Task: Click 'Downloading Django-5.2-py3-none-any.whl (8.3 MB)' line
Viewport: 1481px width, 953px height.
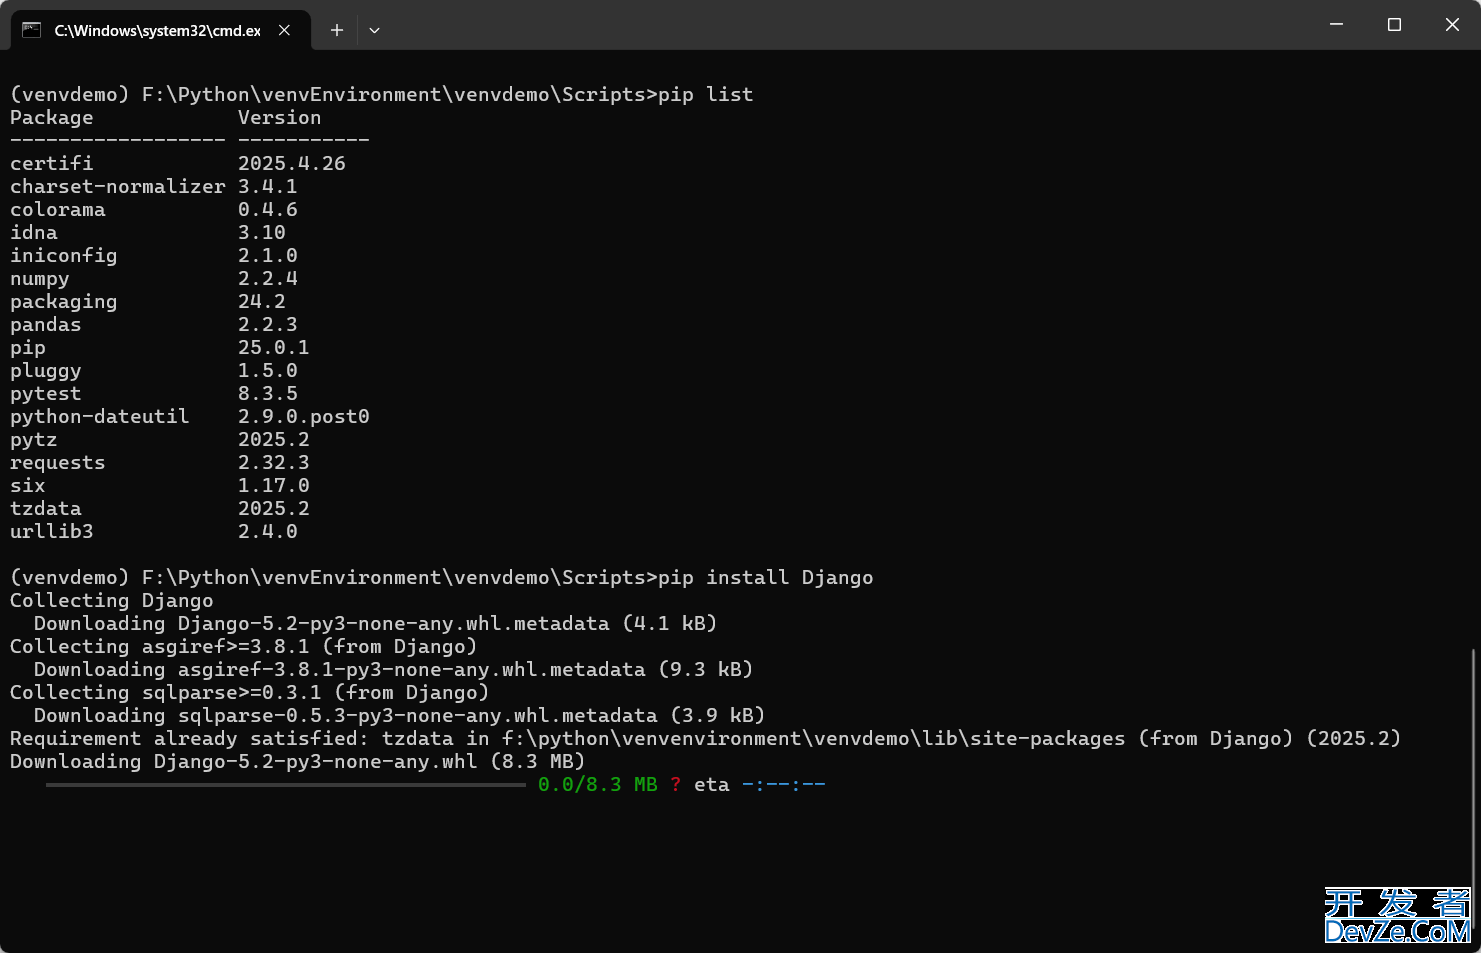Action: 298,761
